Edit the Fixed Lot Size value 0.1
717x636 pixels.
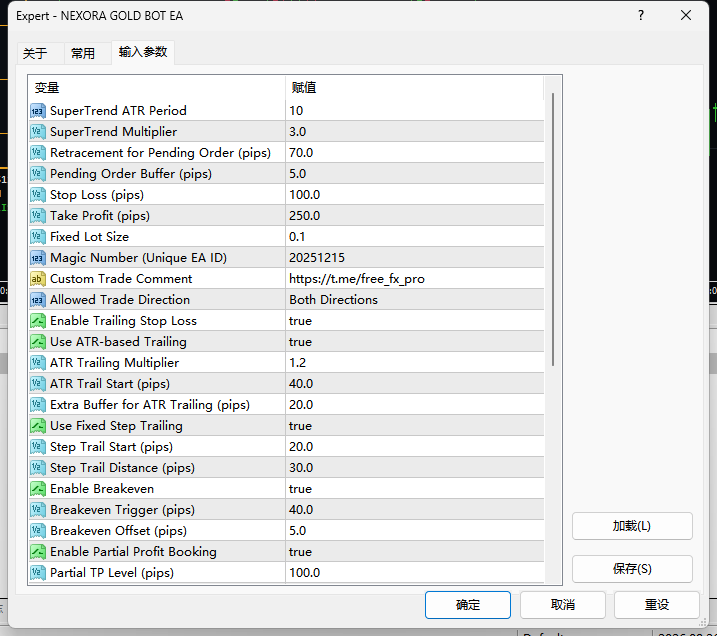pos(415,237)
